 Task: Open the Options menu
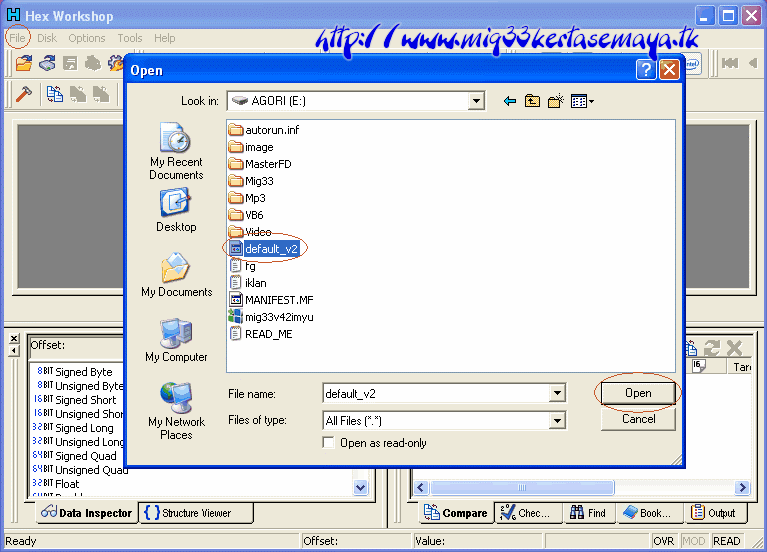(x=87, y=38)
